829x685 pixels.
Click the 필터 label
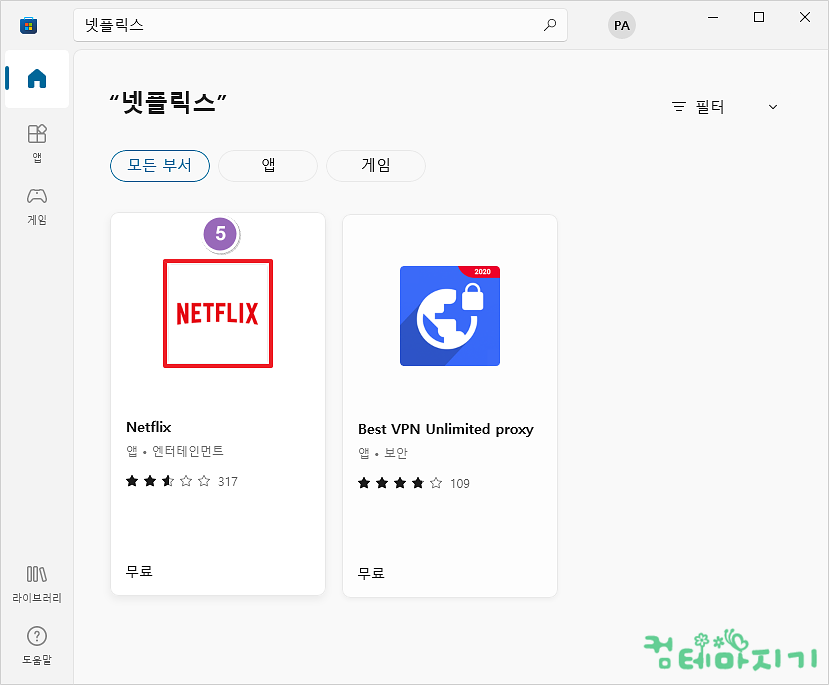710,107
